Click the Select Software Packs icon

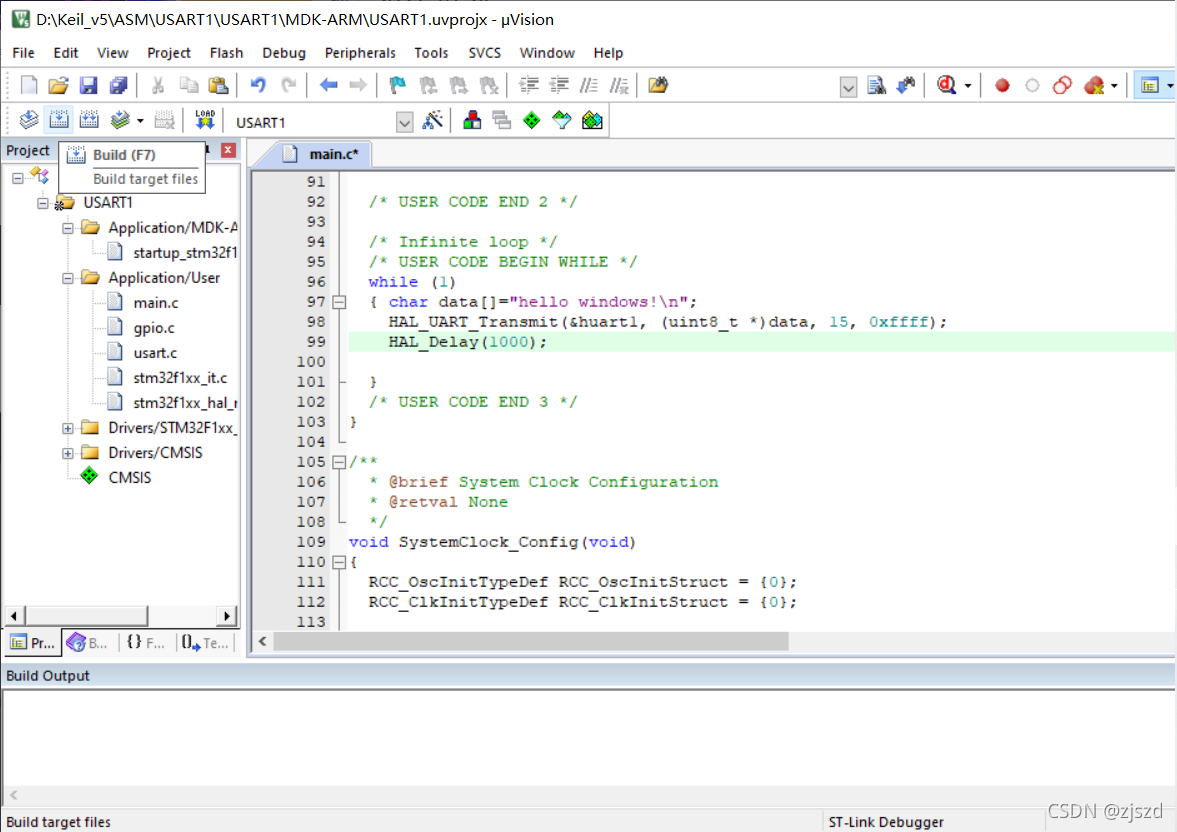coord(561,120)
